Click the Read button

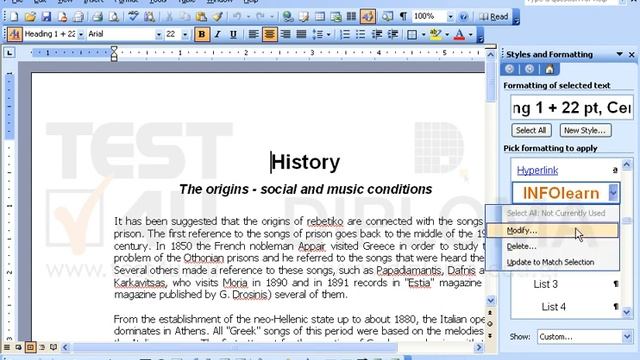point(494,17)
